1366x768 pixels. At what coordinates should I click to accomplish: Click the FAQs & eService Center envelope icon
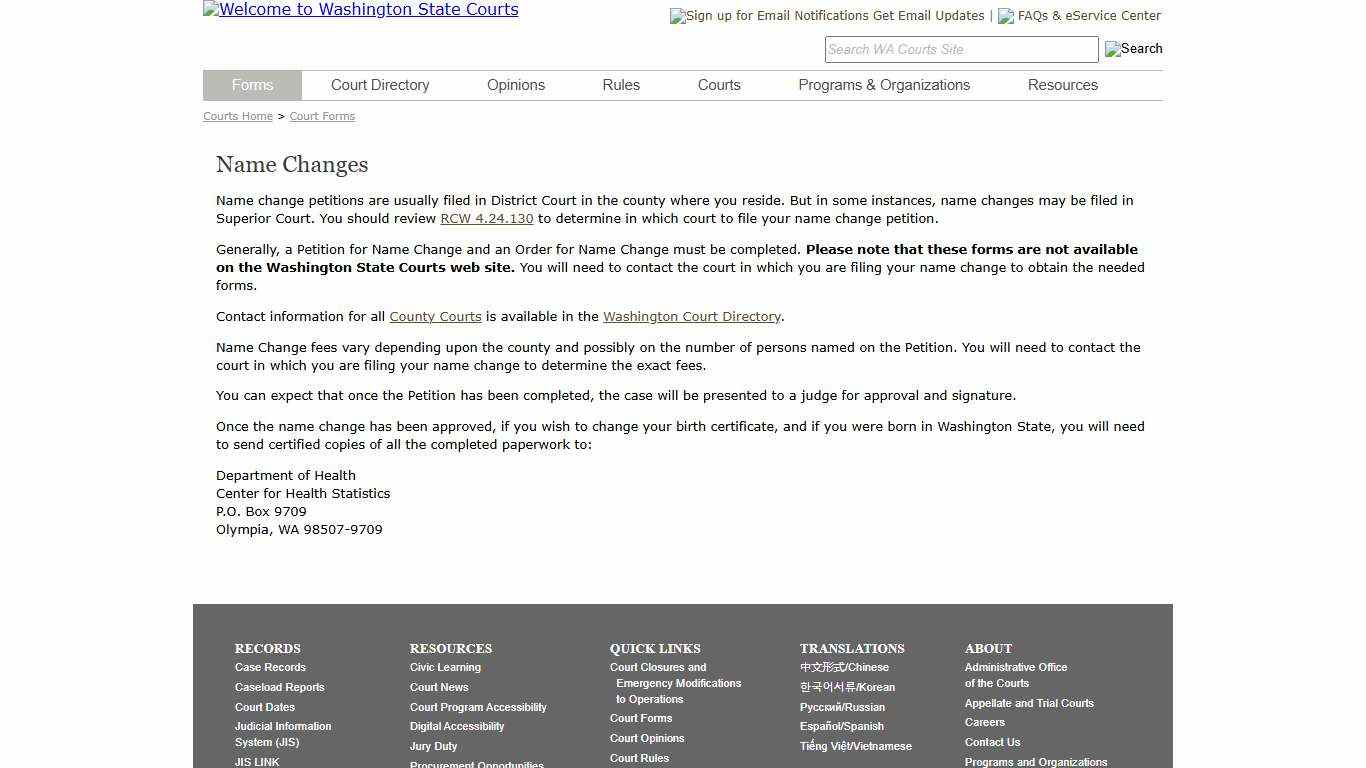1005,16
